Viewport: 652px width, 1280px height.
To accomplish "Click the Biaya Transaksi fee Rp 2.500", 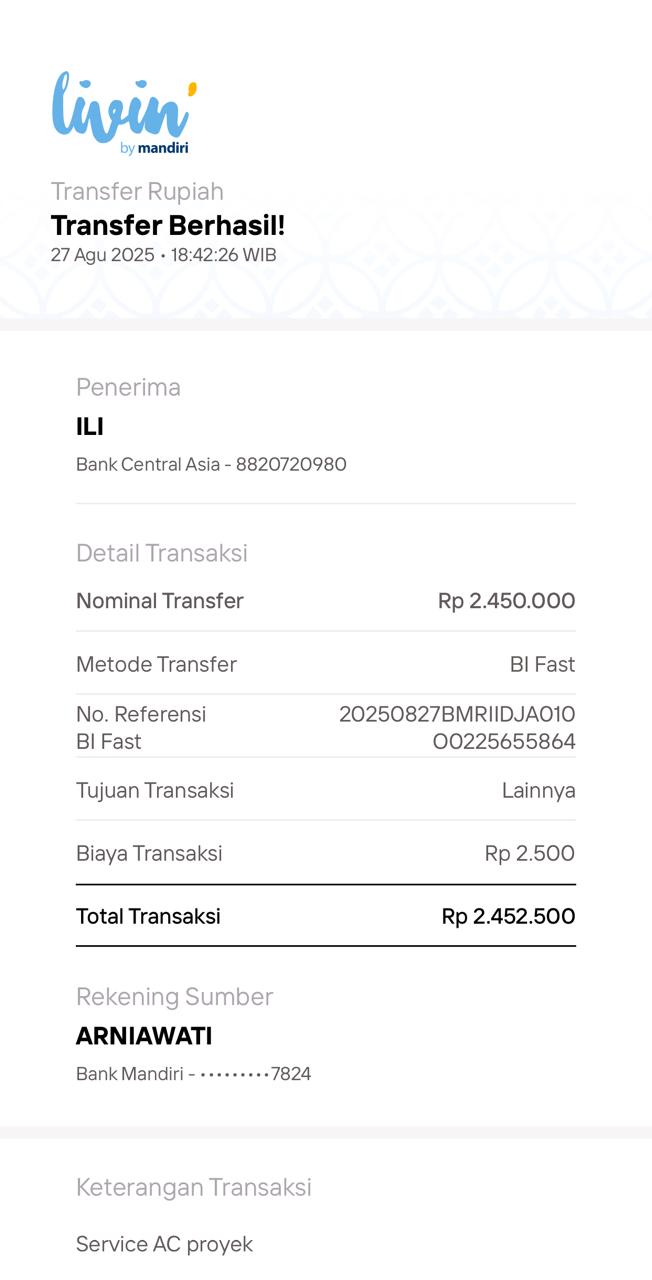I will click(529, 853).
